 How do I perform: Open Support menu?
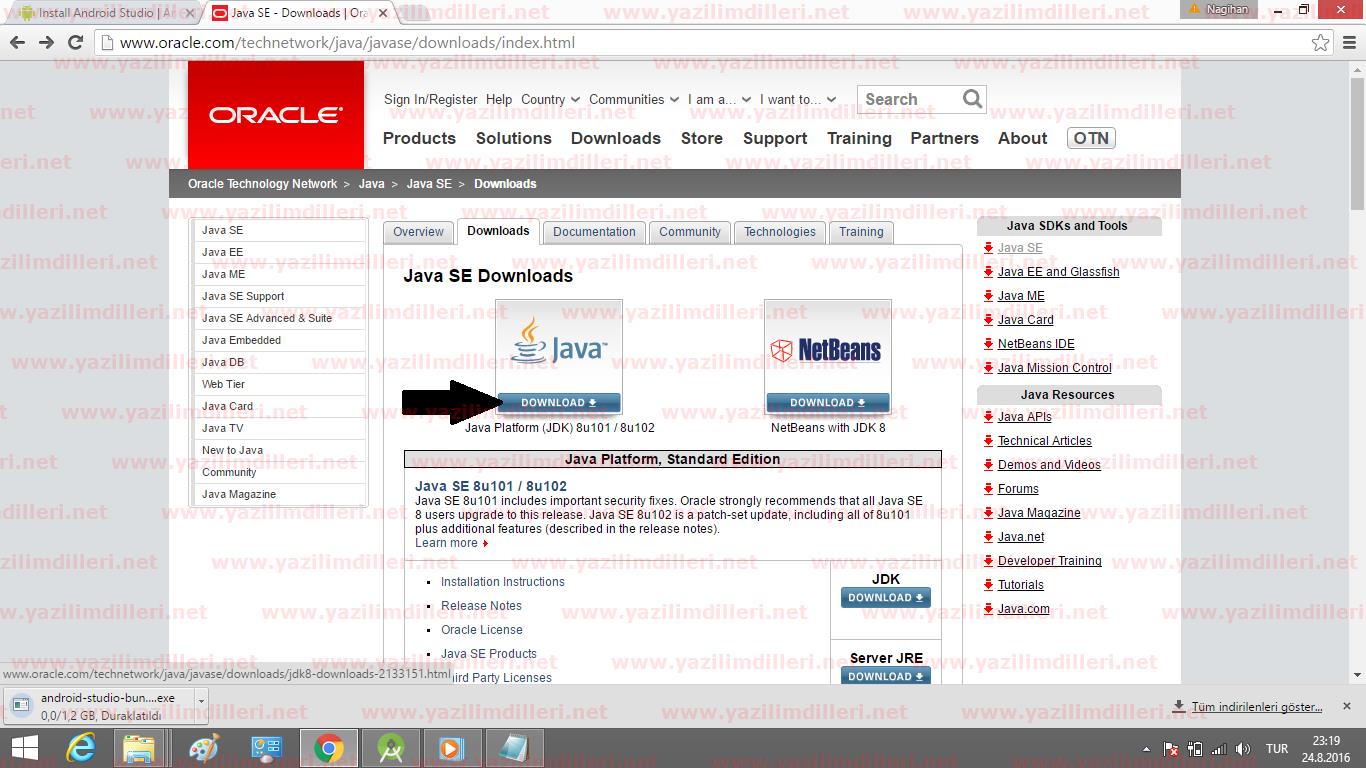point(775,138)
